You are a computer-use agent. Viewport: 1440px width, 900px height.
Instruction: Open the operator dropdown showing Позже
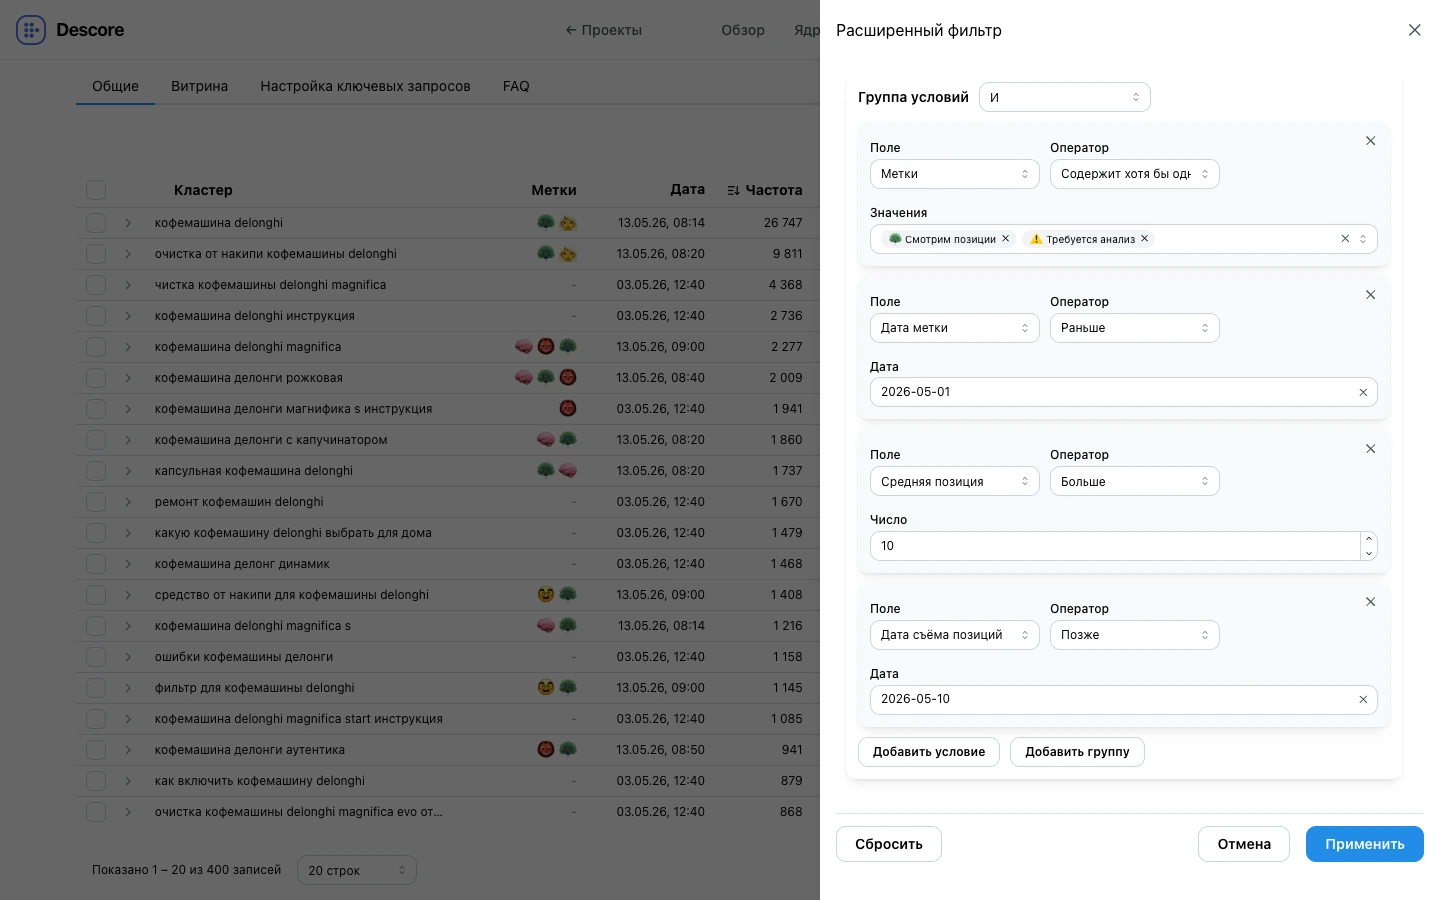tap(1135, 635)
